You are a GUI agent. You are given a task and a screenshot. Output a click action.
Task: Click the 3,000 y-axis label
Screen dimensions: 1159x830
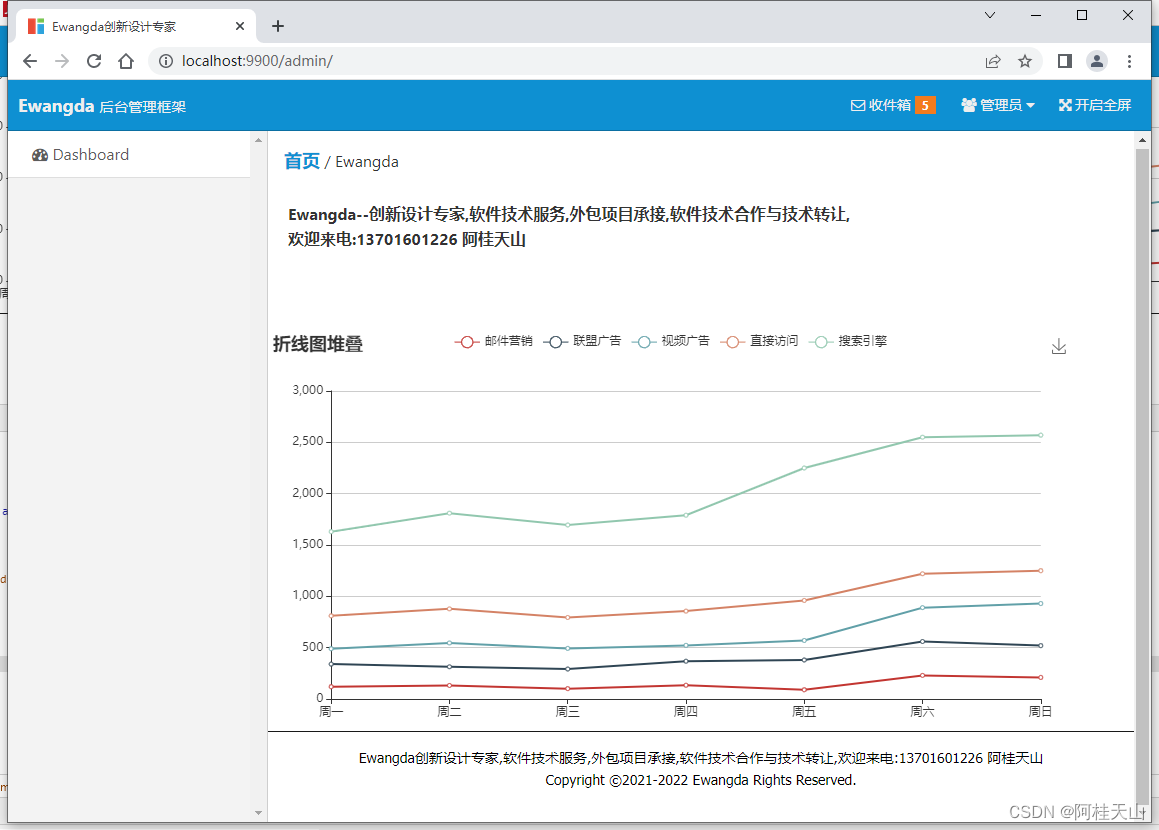pos(307,390)
